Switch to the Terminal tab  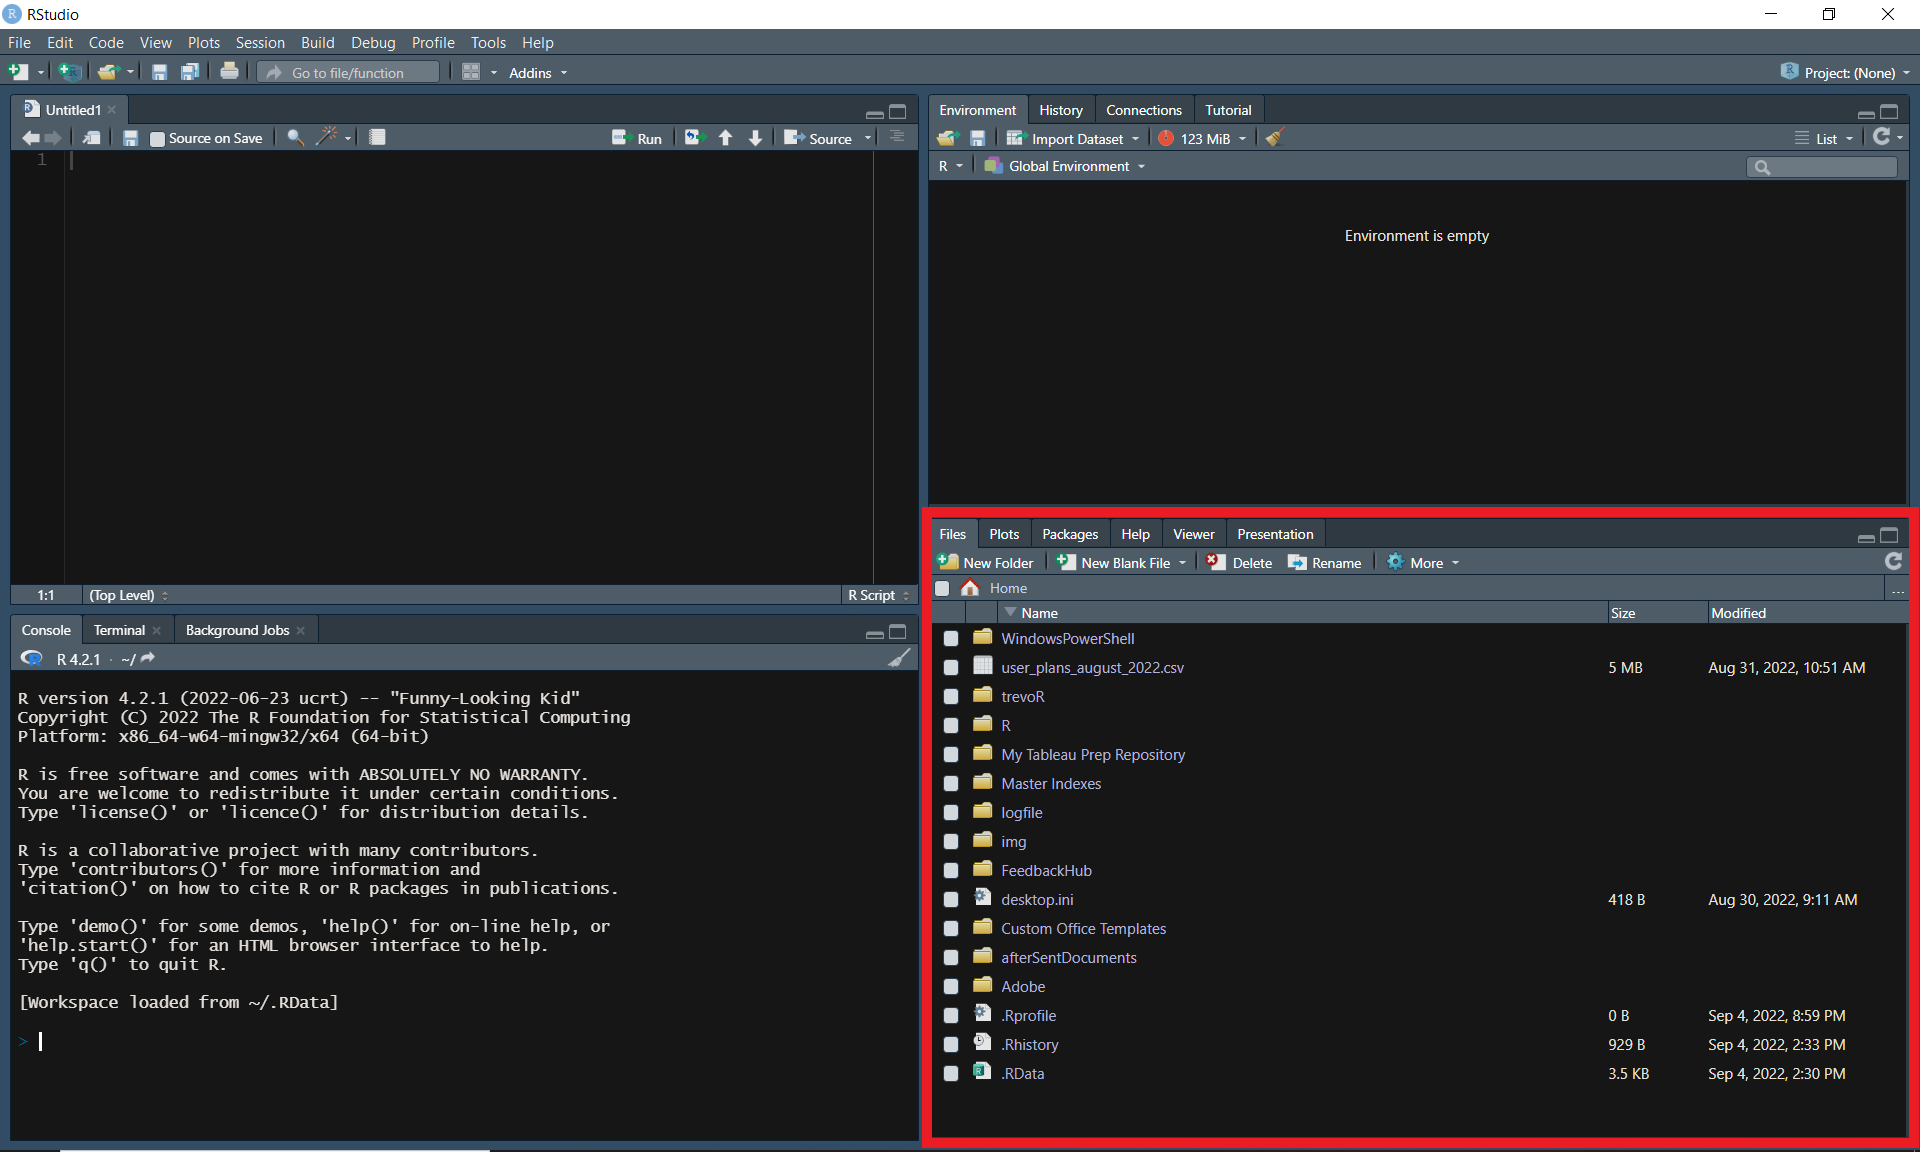pyautogui.click(x=119, y=630)
